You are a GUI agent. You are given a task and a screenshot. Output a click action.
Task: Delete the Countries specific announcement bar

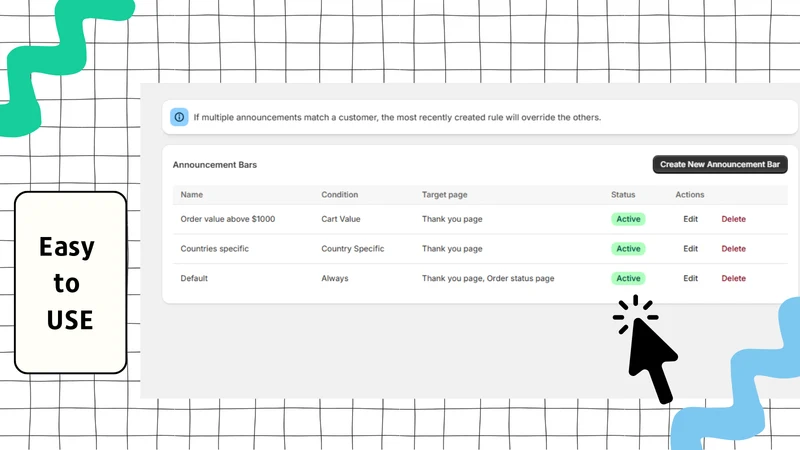733,248
